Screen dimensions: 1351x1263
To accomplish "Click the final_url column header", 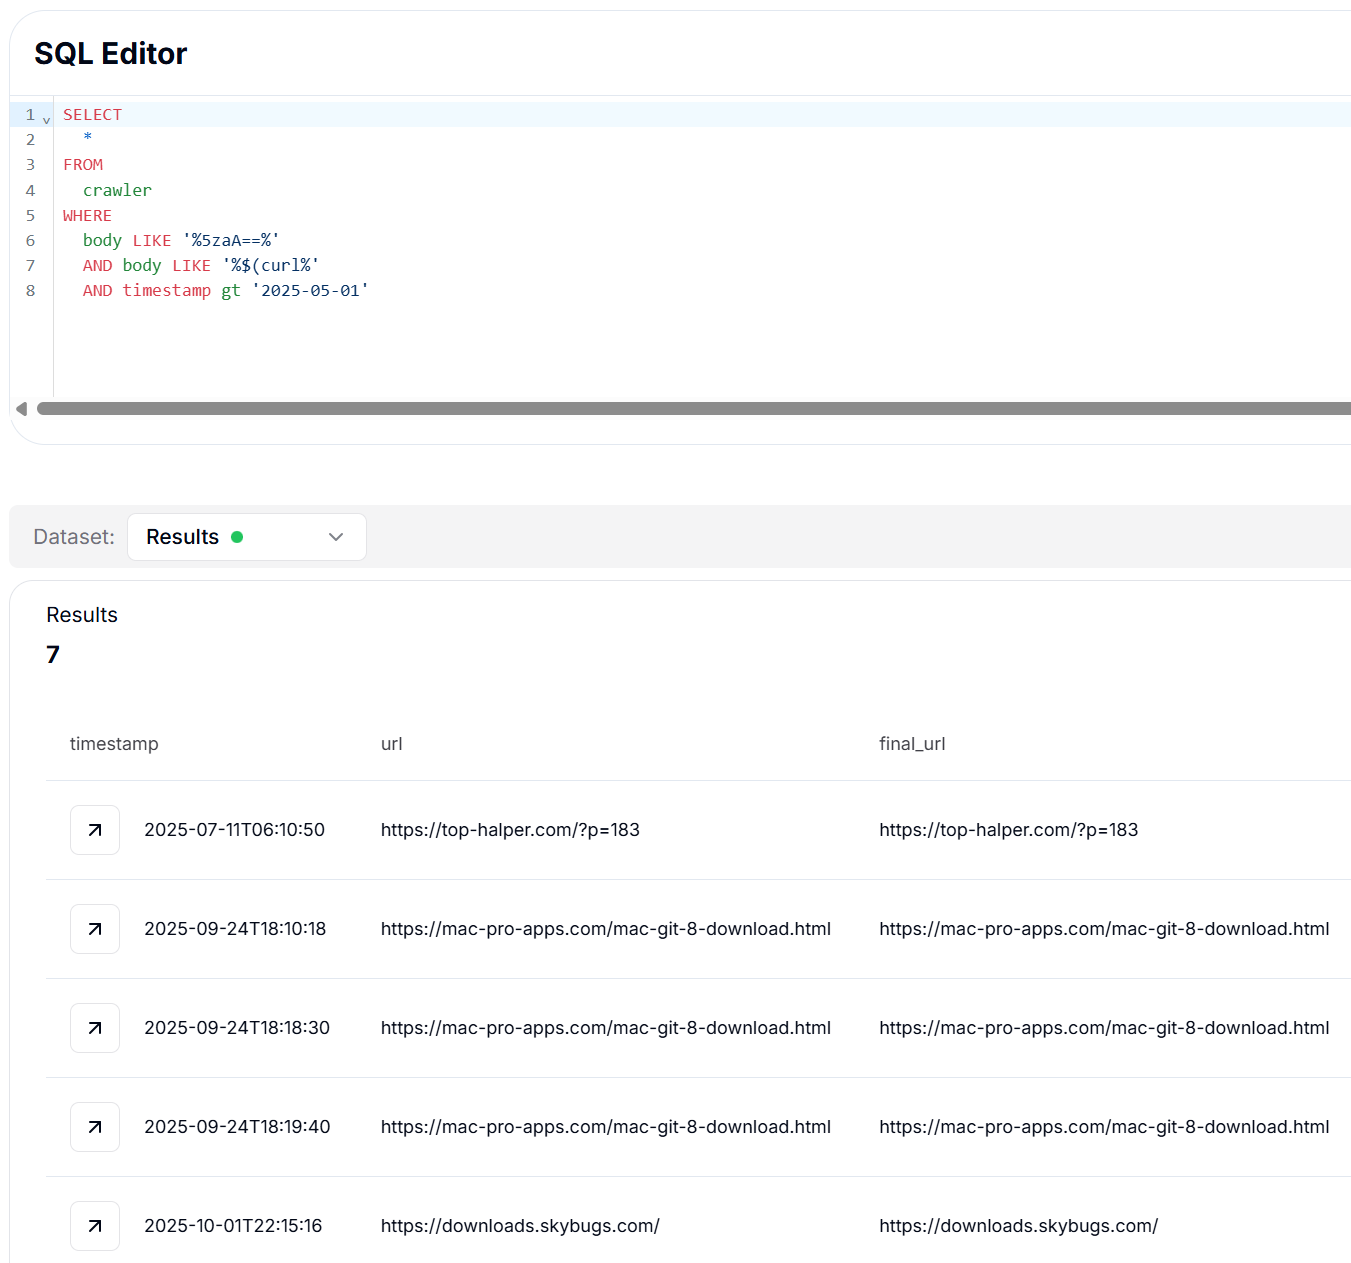I will [x=911, y=744].
